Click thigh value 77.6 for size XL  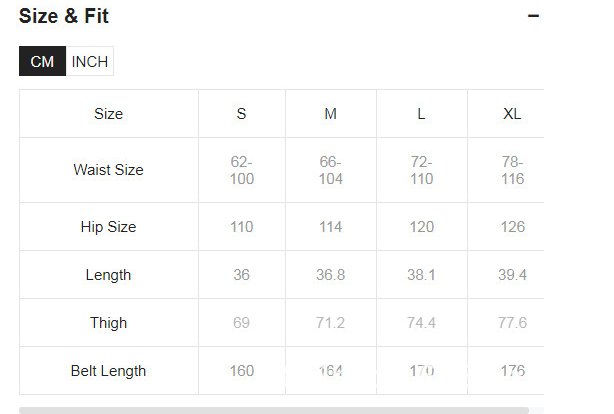512,323
